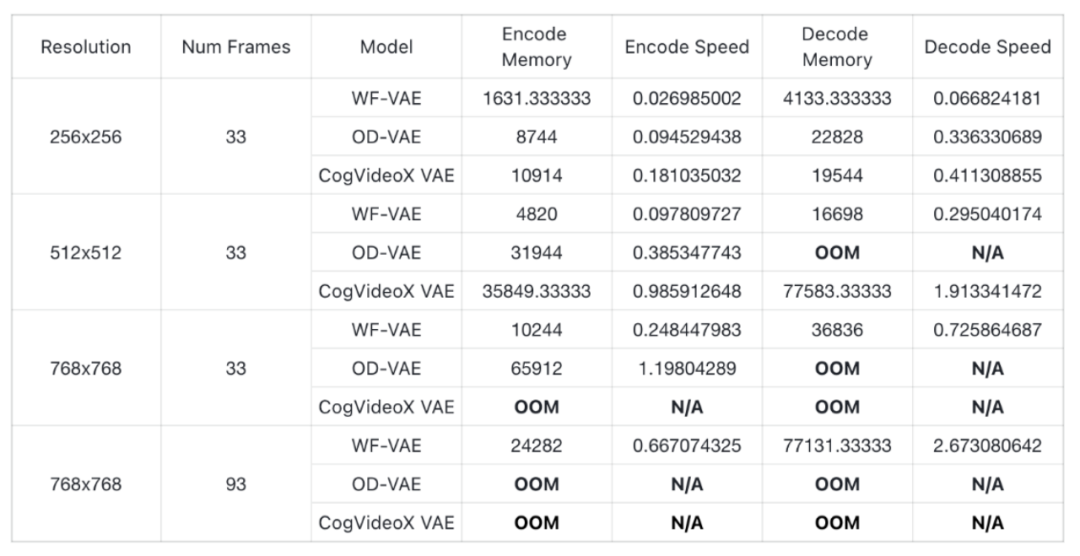Viewport: 1080px width, 556px height.
Task: Select the value 0.026985002
Action: pos(687,99)
